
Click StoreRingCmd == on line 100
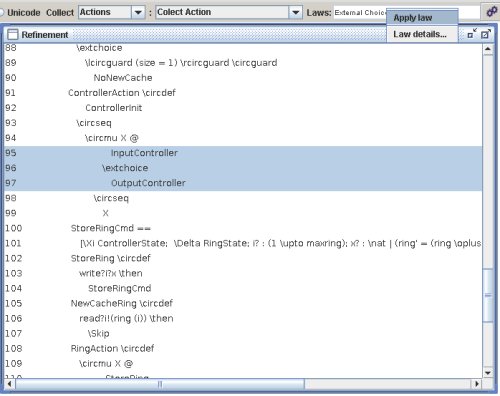click(x=111, y=228)
